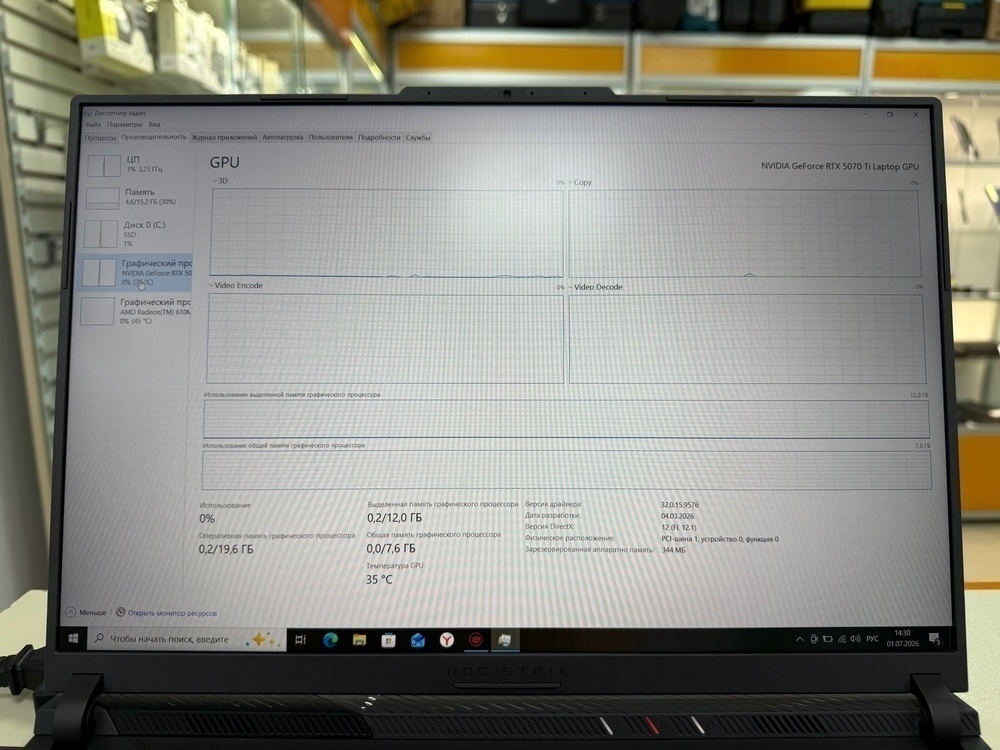Viewport: 1000px width, 750px height.
Task: Switch to the Производительность tab
Action: [x=154, y=137]
